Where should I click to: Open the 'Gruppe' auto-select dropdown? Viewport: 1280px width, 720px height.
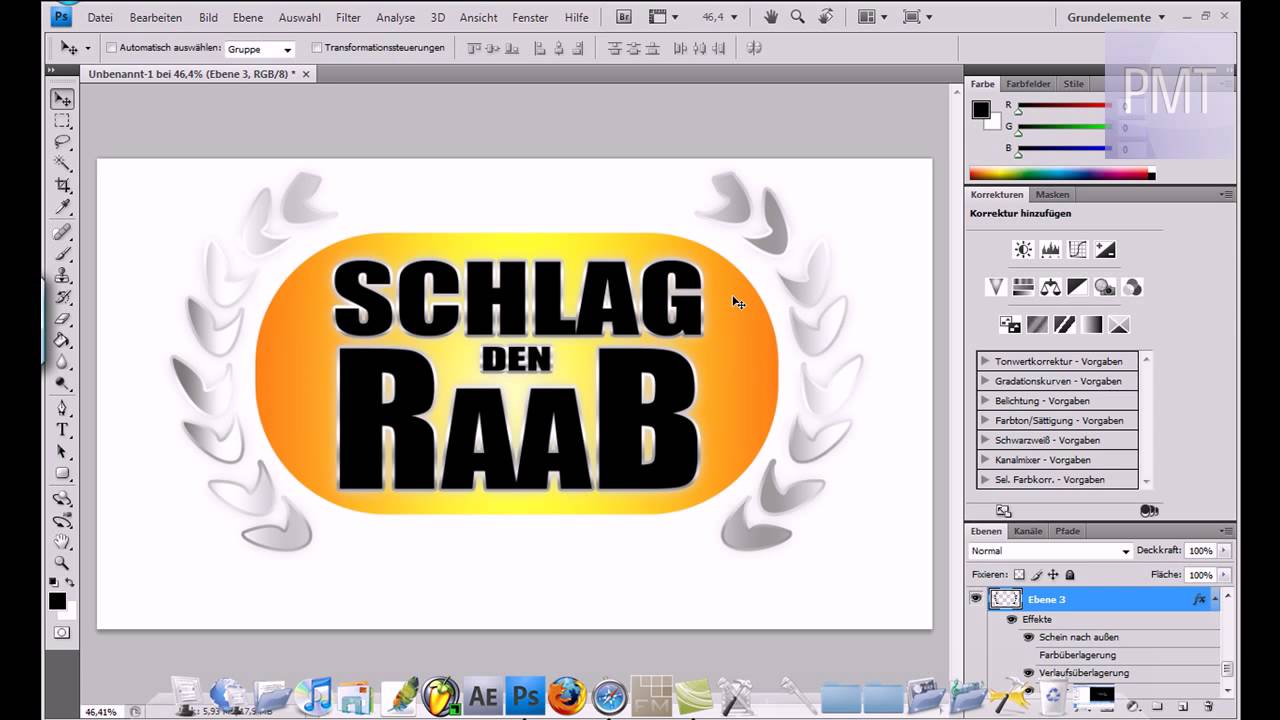pyautogui.click(x=260, y=49)
